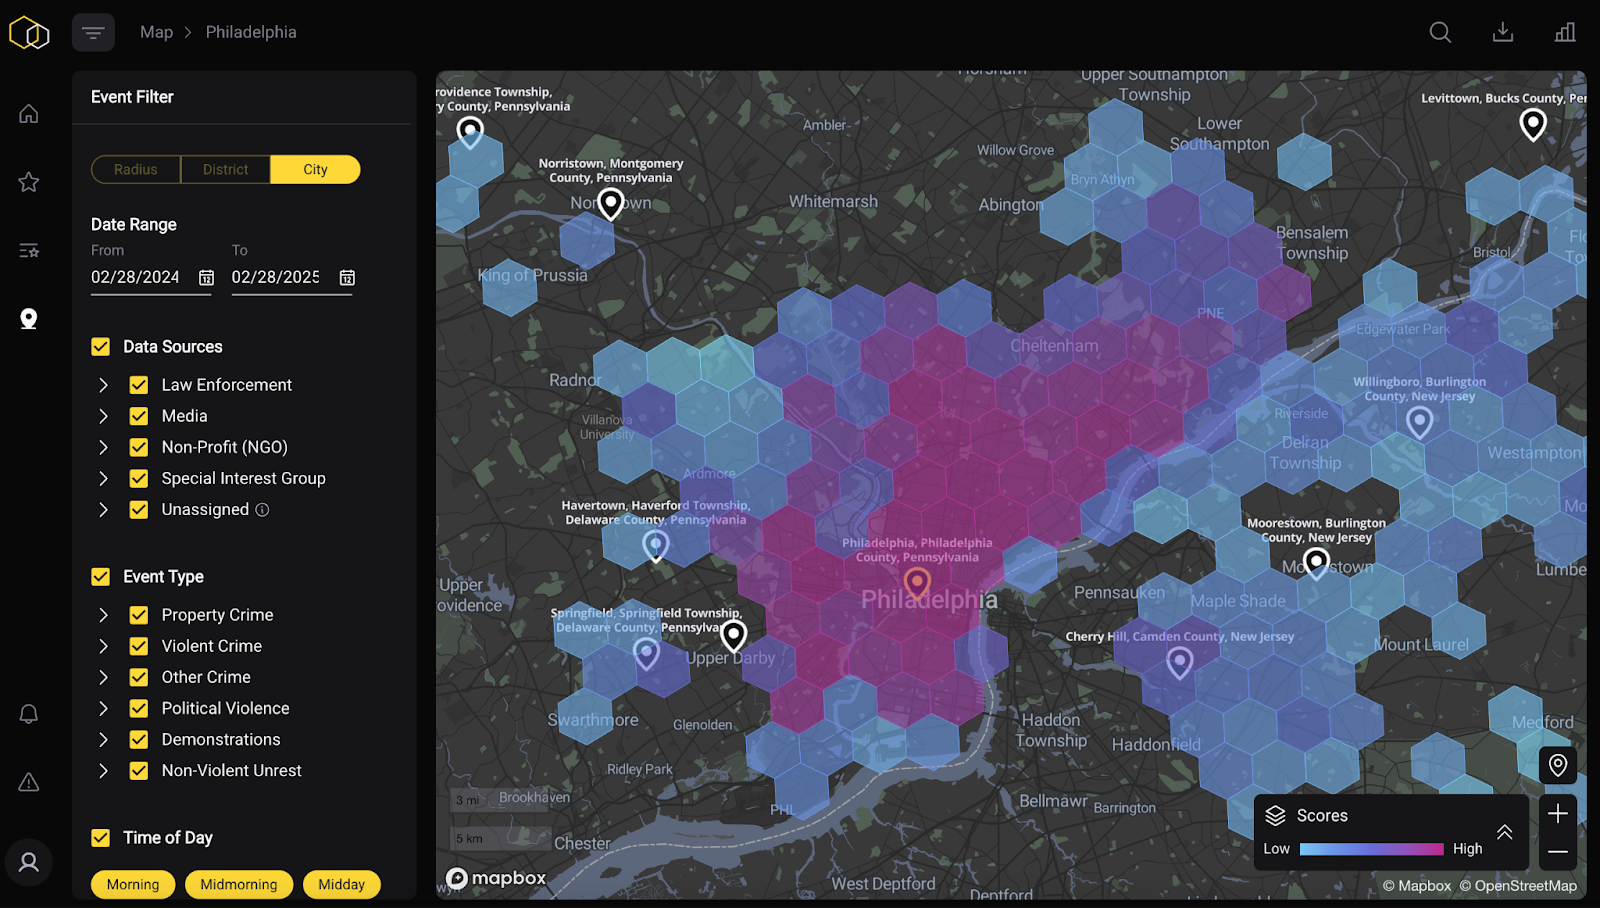Toggle the Midday time chip
The image size is (1600, 908).
[342, 884]
